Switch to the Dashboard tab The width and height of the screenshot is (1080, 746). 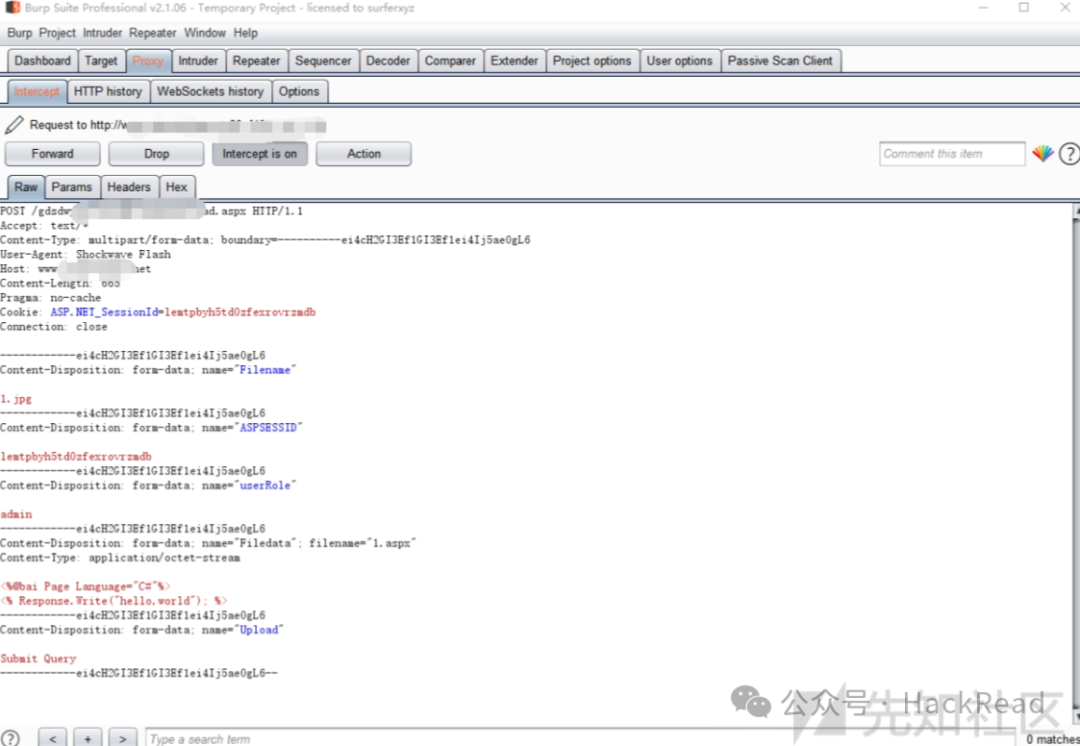point(43,61)
